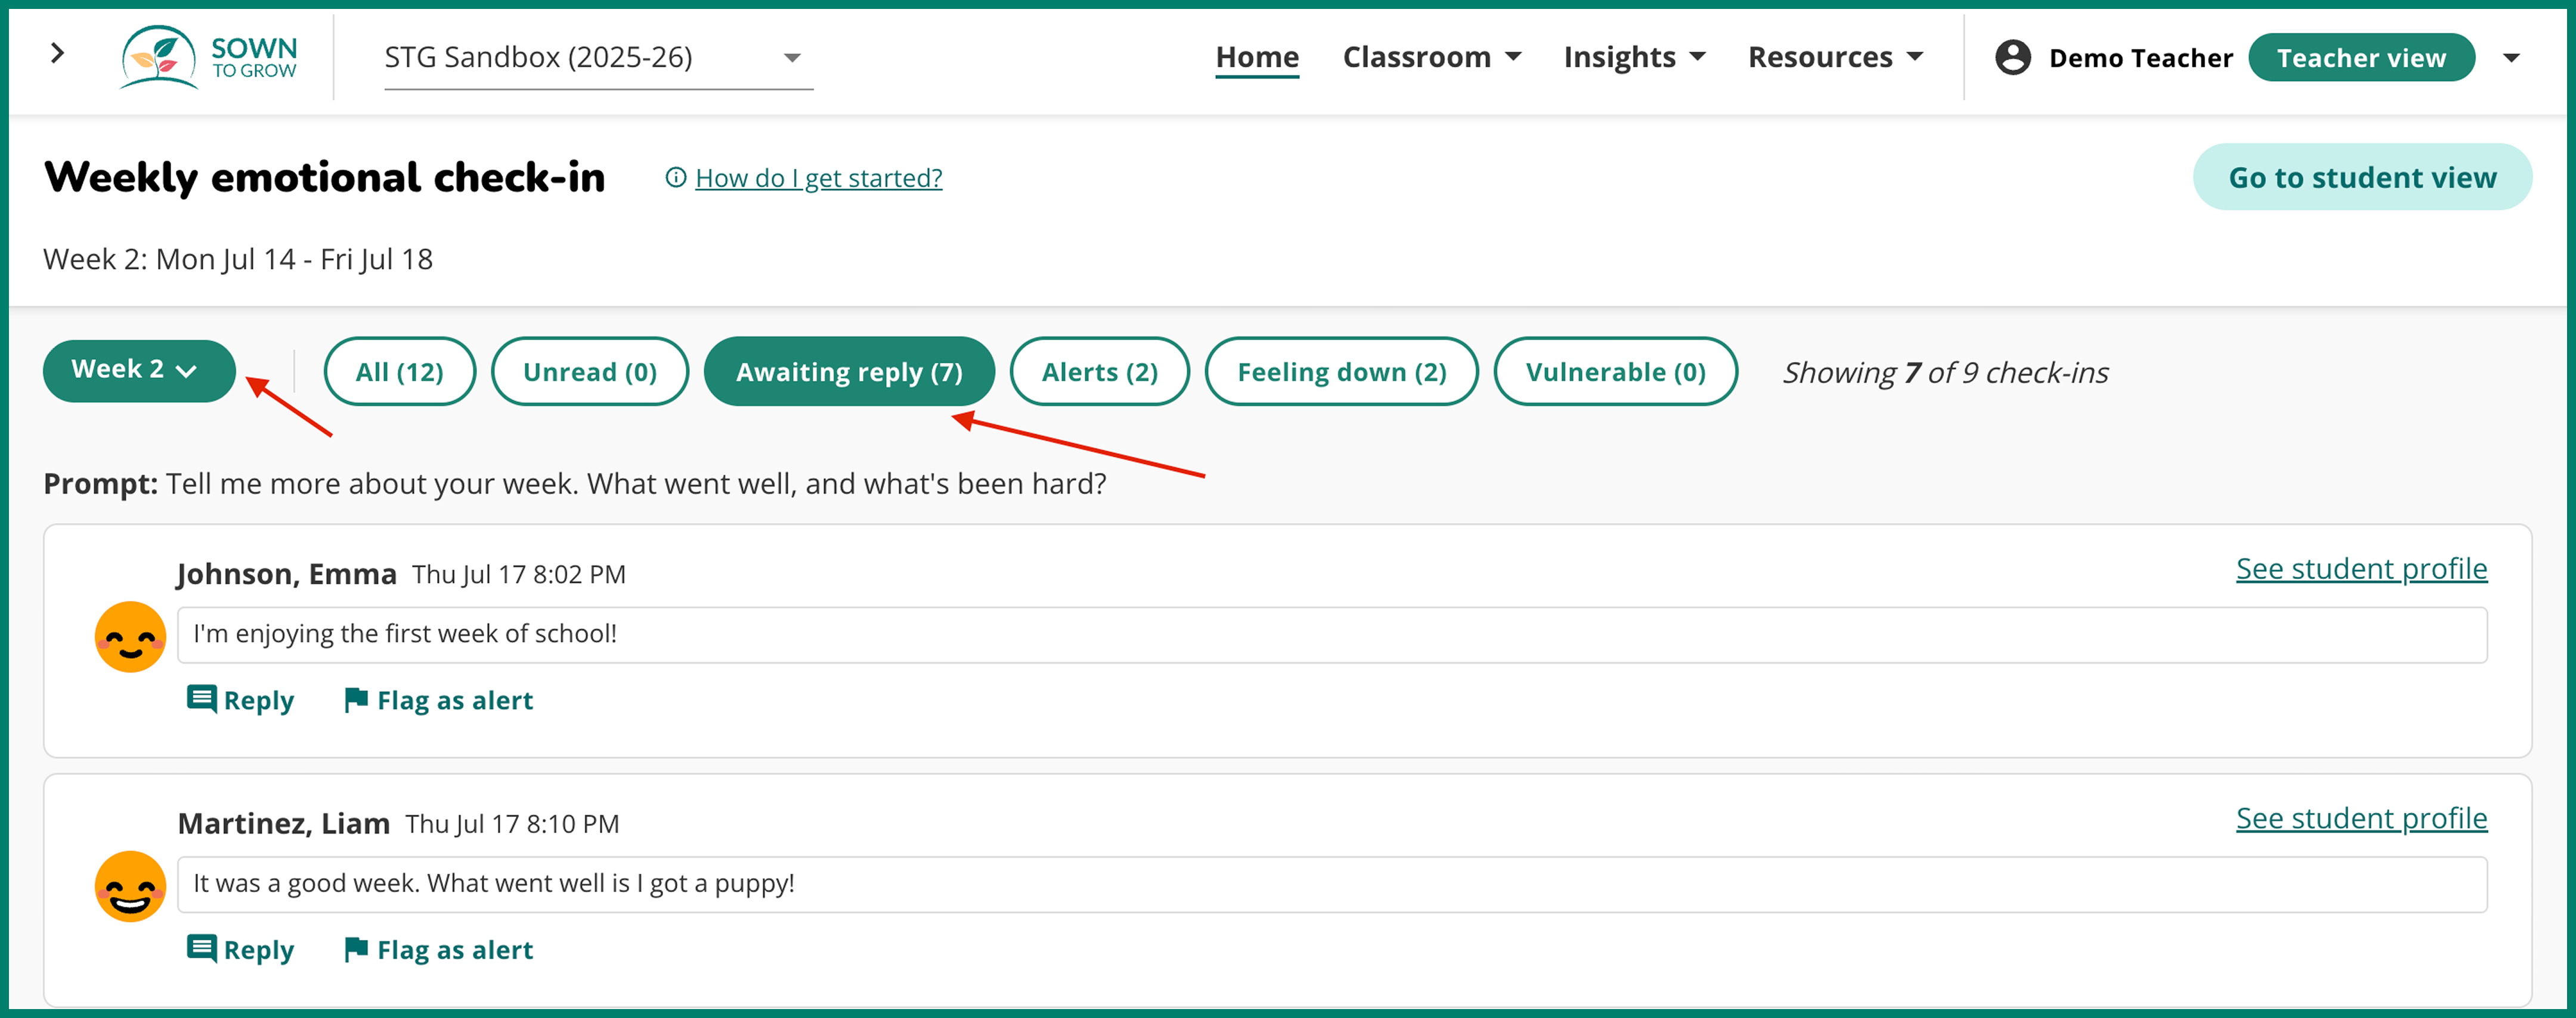Click the Demo Teacher profile avatar icon
2576x1018 pixels.
[2012, 58]
